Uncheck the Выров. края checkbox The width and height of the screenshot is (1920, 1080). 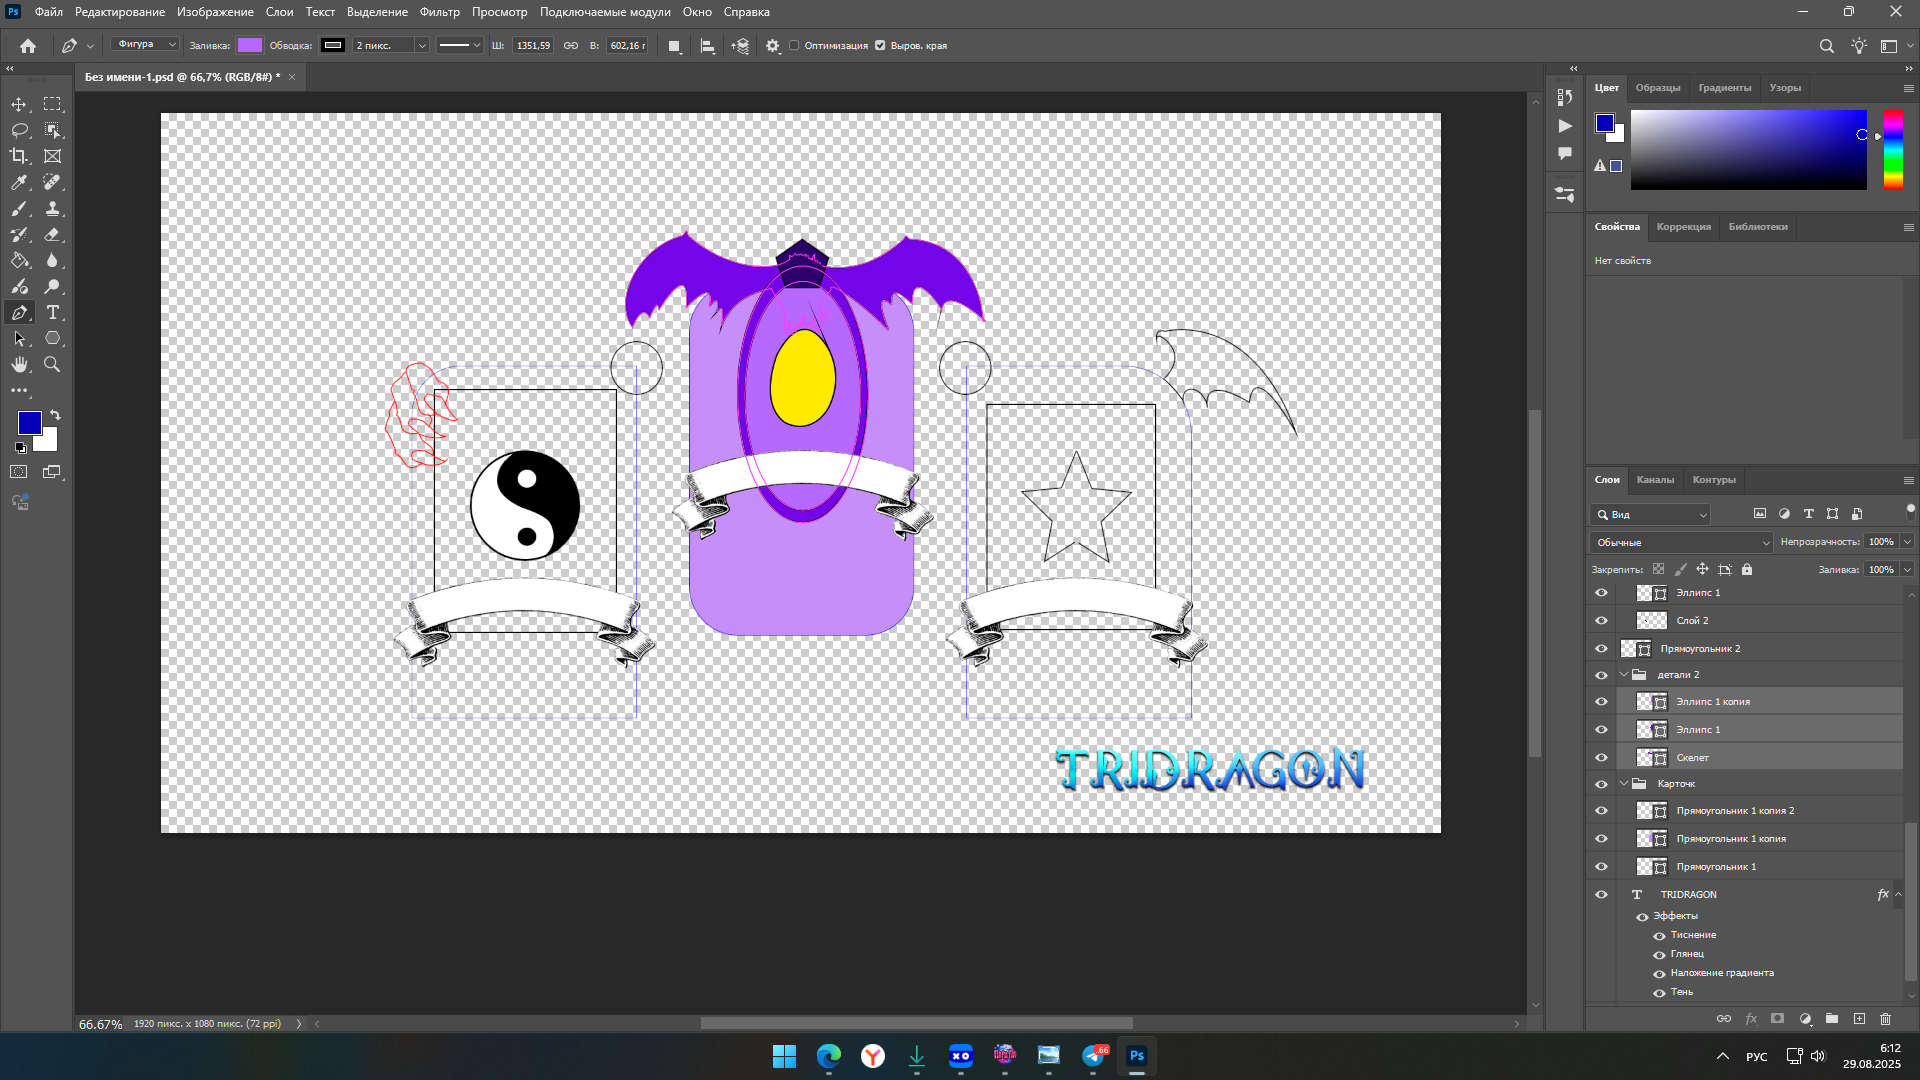point(880,46)
